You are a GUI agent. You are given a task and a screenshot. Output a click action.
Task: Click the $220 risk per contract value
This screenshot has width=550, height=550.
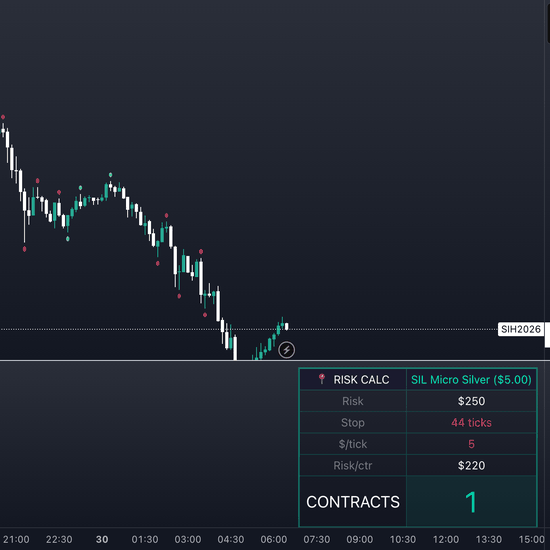471,465
